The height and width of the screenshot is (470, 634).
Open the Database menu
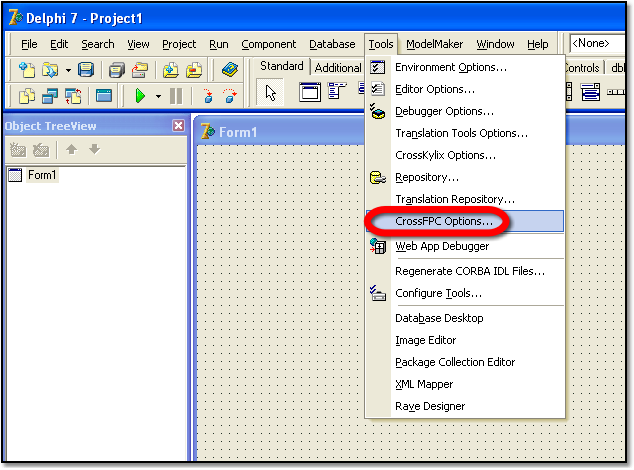point(332,44)
